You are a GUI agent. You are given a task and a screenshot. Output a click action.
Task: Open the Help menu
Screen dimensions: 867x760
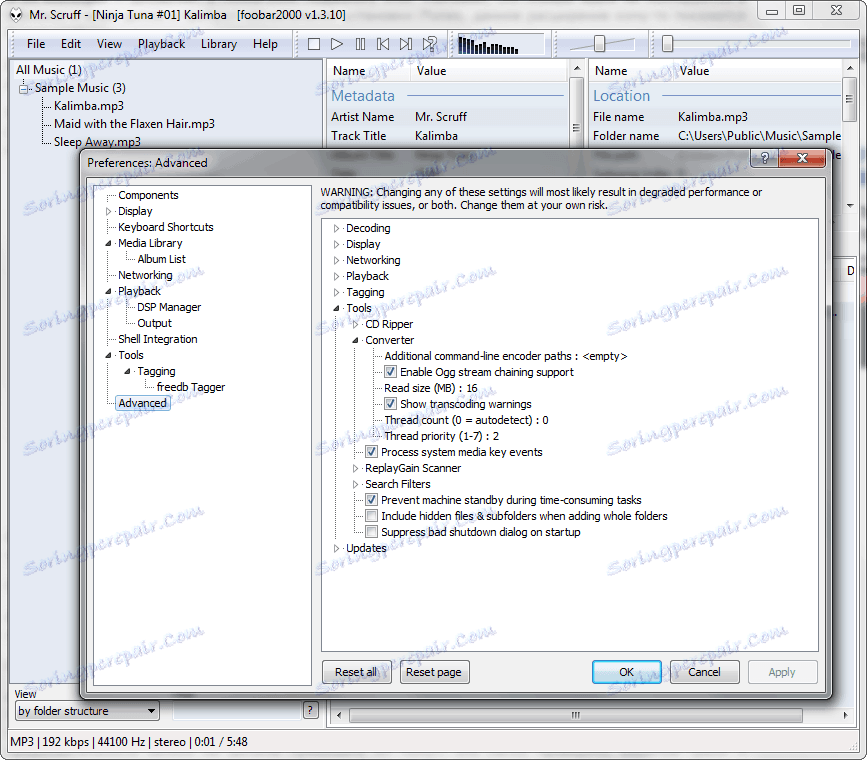pyautogui.click(x=265, y=44)
